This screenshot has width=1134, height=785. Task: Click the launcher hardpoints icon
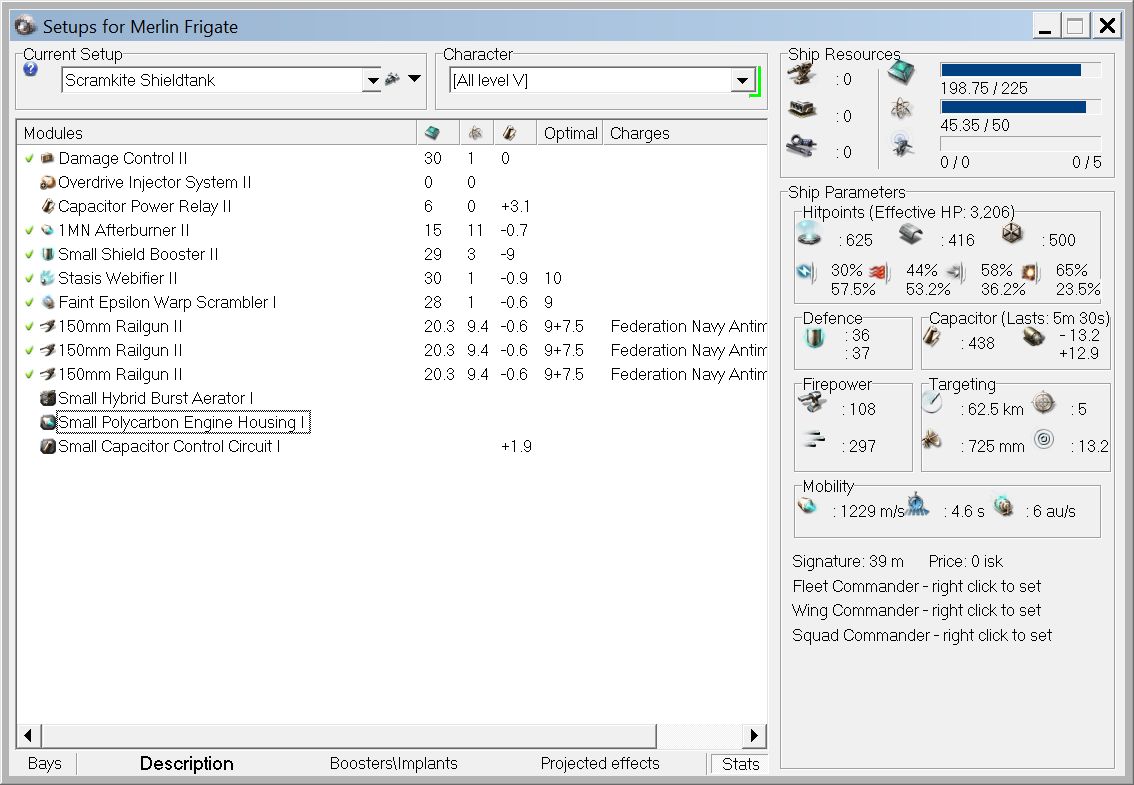click(802, 110)
